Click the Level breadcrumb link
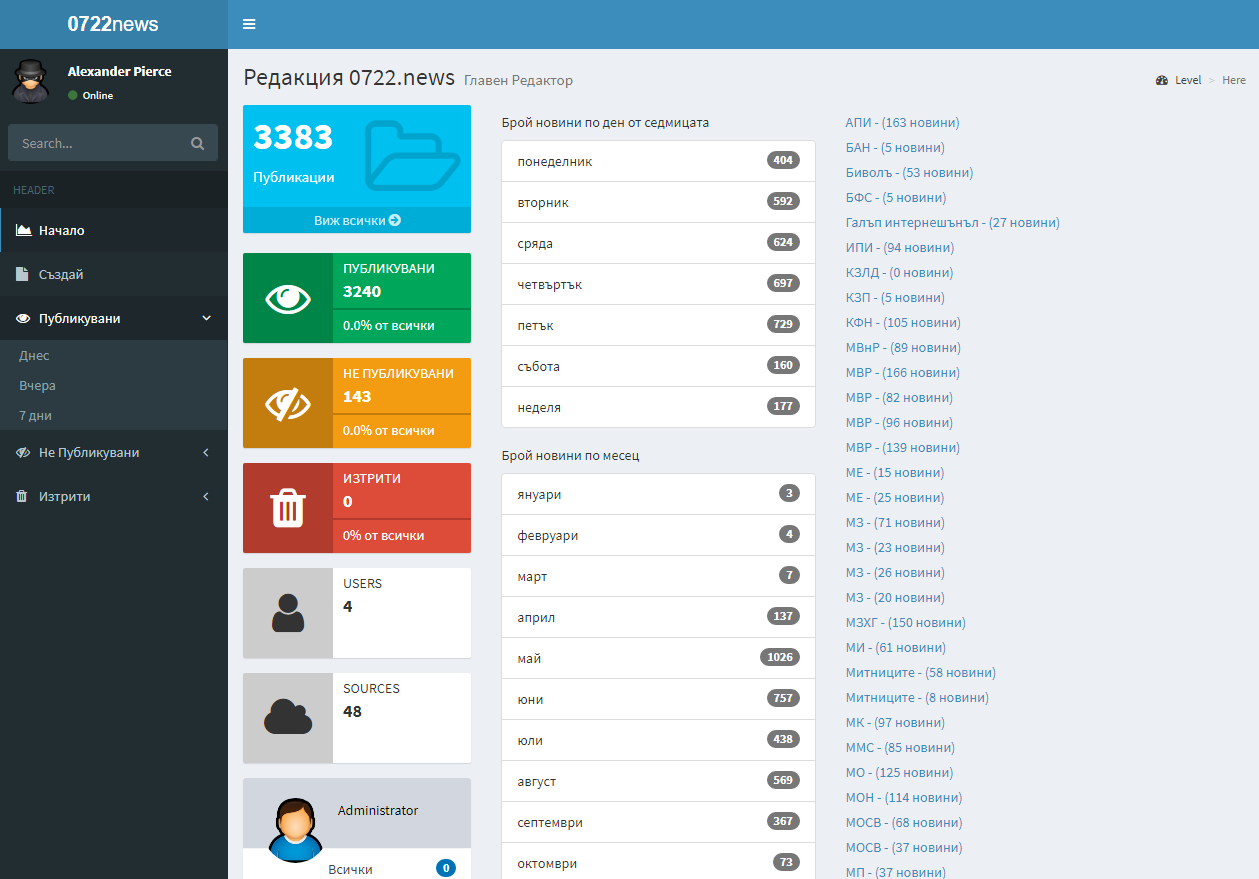This screenshot has height=879, width=1259. click(x=1188, y=80)
